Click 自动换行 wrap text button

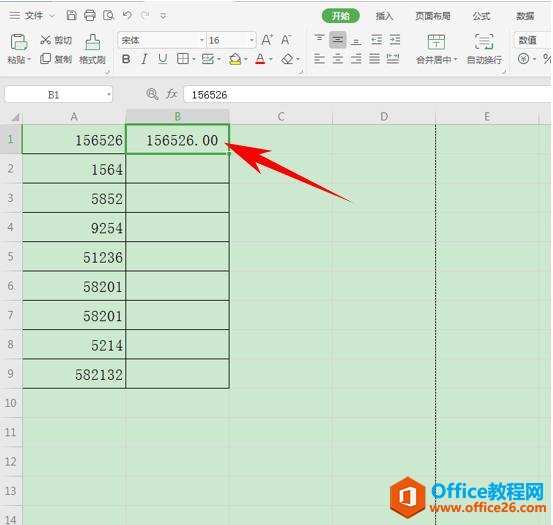(484, 49)
